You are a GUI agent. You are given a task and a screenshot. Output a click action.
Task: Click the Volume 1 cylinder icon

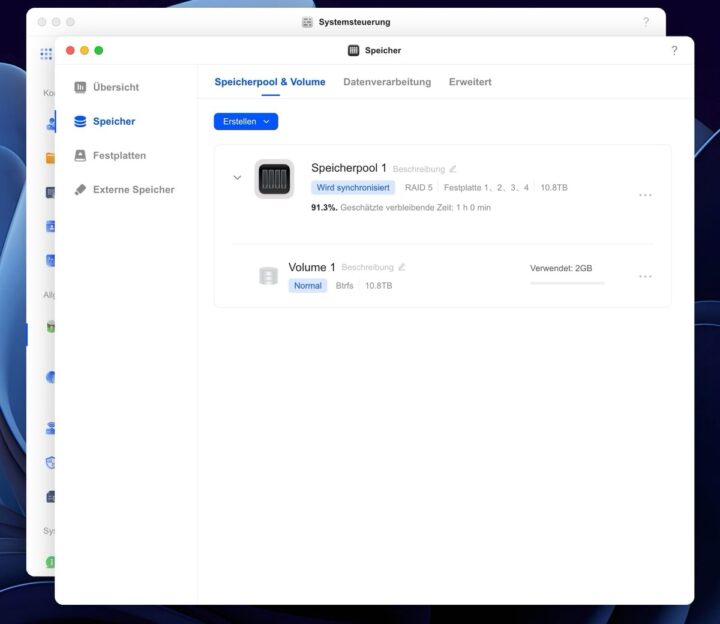tap(267, 276)
